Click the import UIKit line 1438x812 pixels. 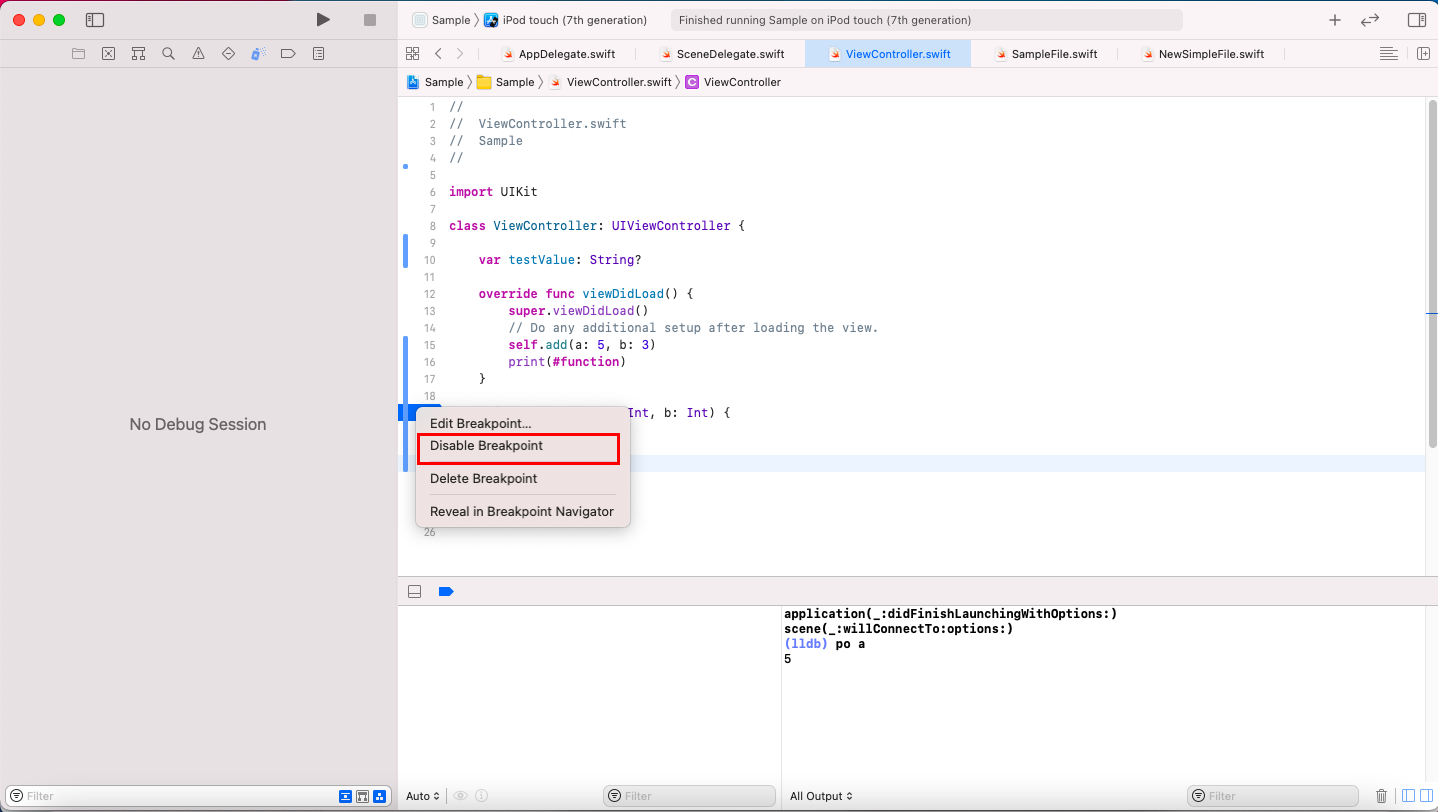click(x=494, y=192)
